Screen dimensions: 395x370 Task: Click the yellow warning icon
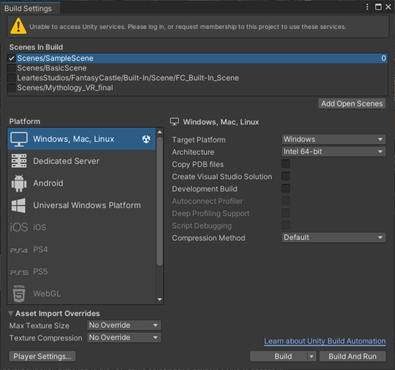[x=18, y=26]
